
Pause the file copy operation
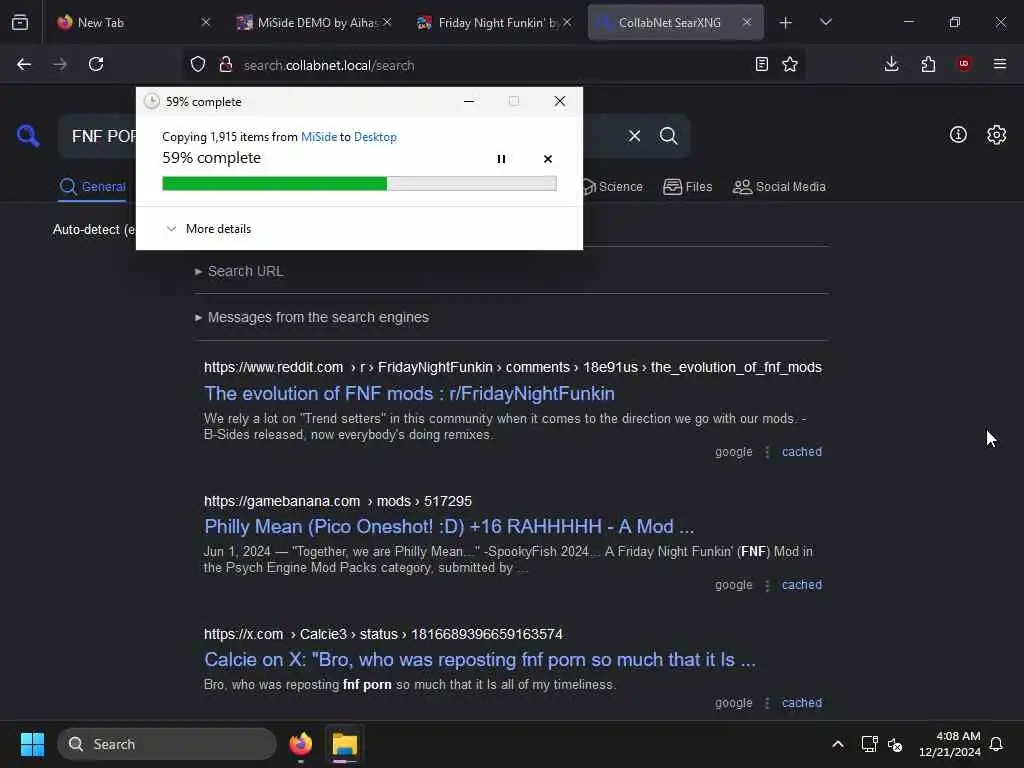tap(501, 159)
